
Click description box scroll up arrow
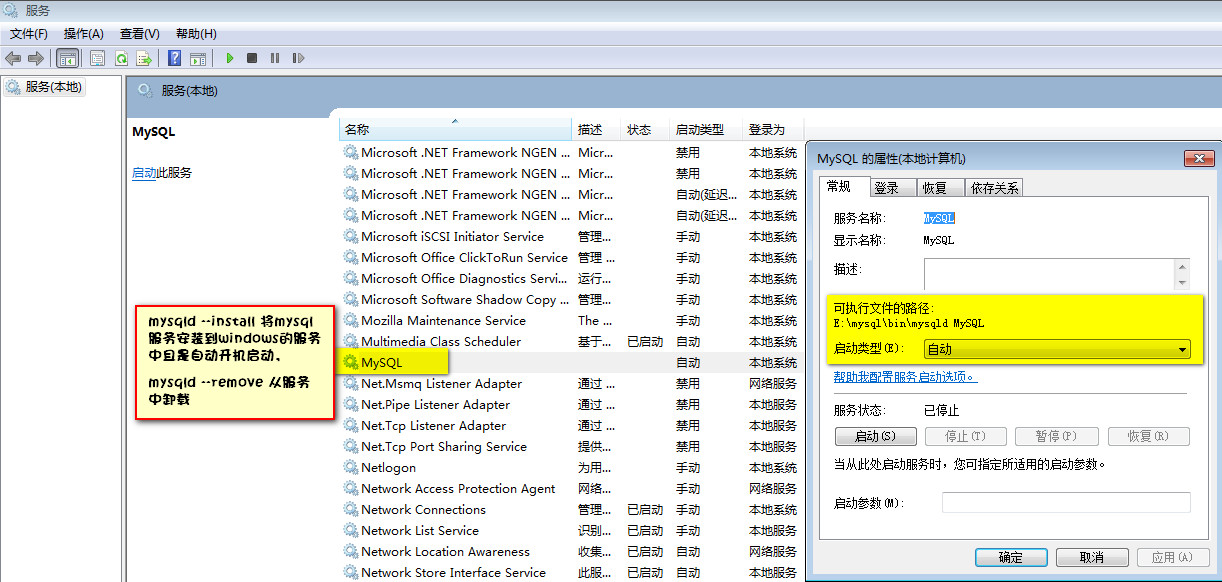(1184, 266)
